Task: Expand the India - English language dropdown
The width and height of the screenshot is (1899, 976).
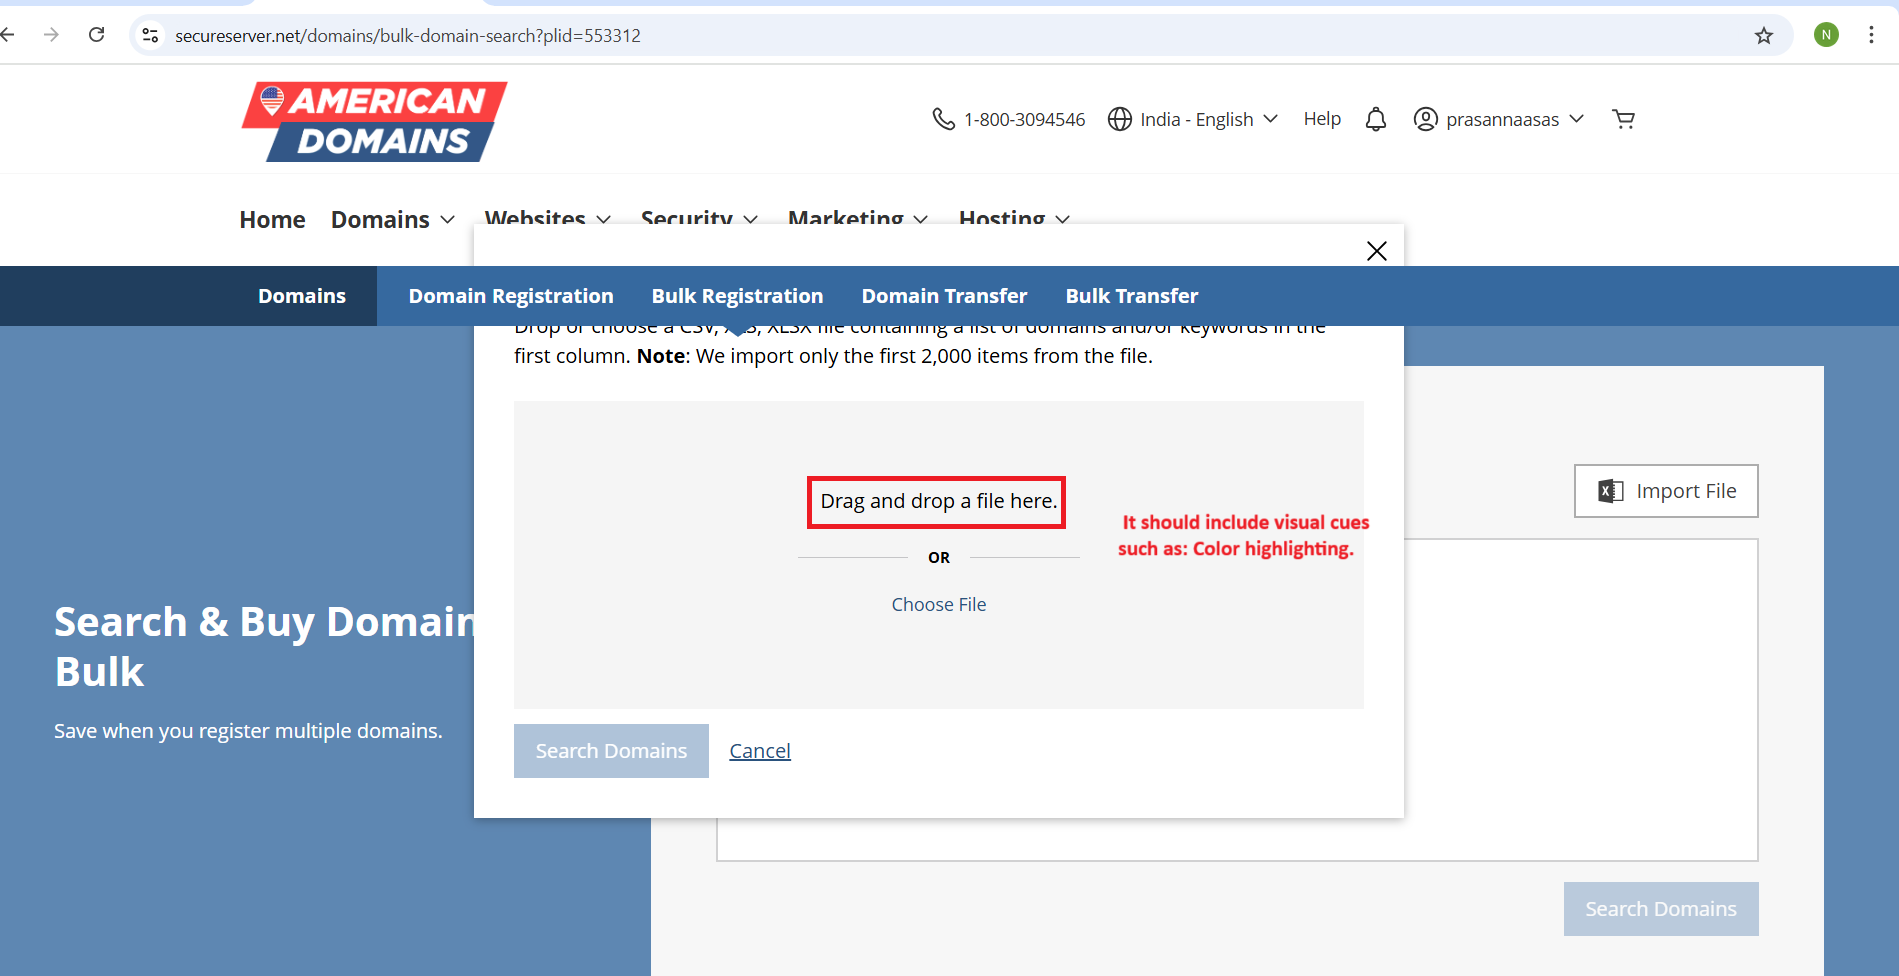Action: click(x=1193, y=119)
